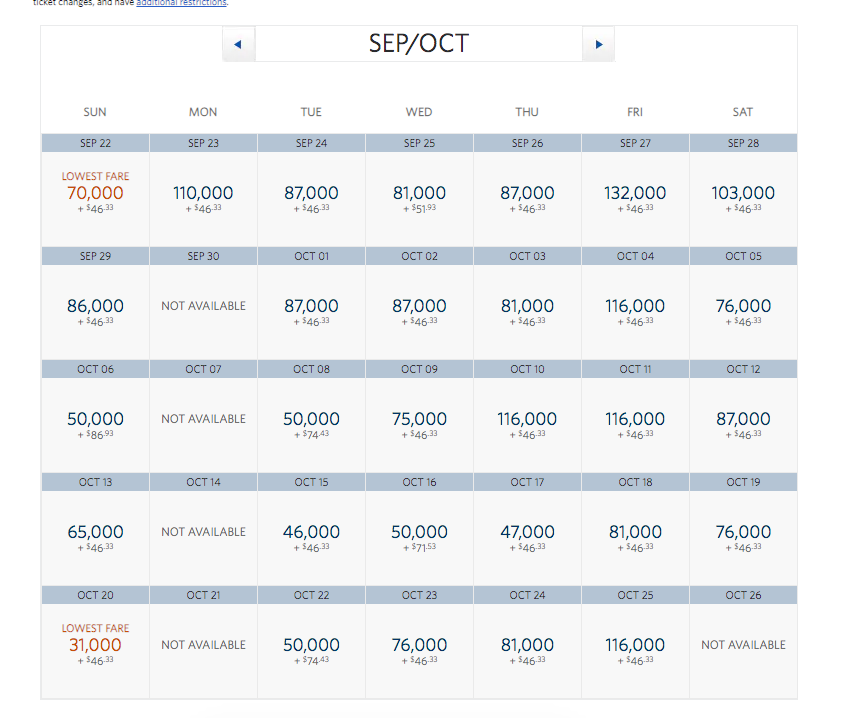This screenshot has width=849, height=718.
Task: Pick Sep 25 fare with $51.93 fee
Action: 419,193
